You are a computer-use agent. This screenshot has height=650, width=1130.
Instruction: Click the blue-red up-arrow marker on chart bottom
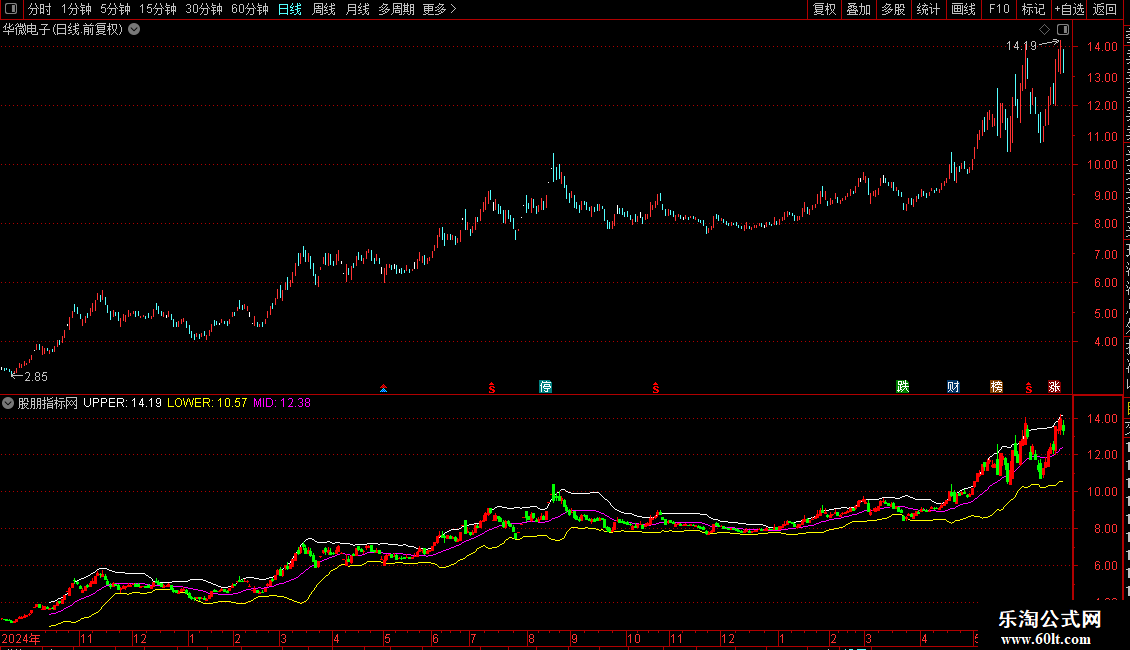(x=383, y=388)
